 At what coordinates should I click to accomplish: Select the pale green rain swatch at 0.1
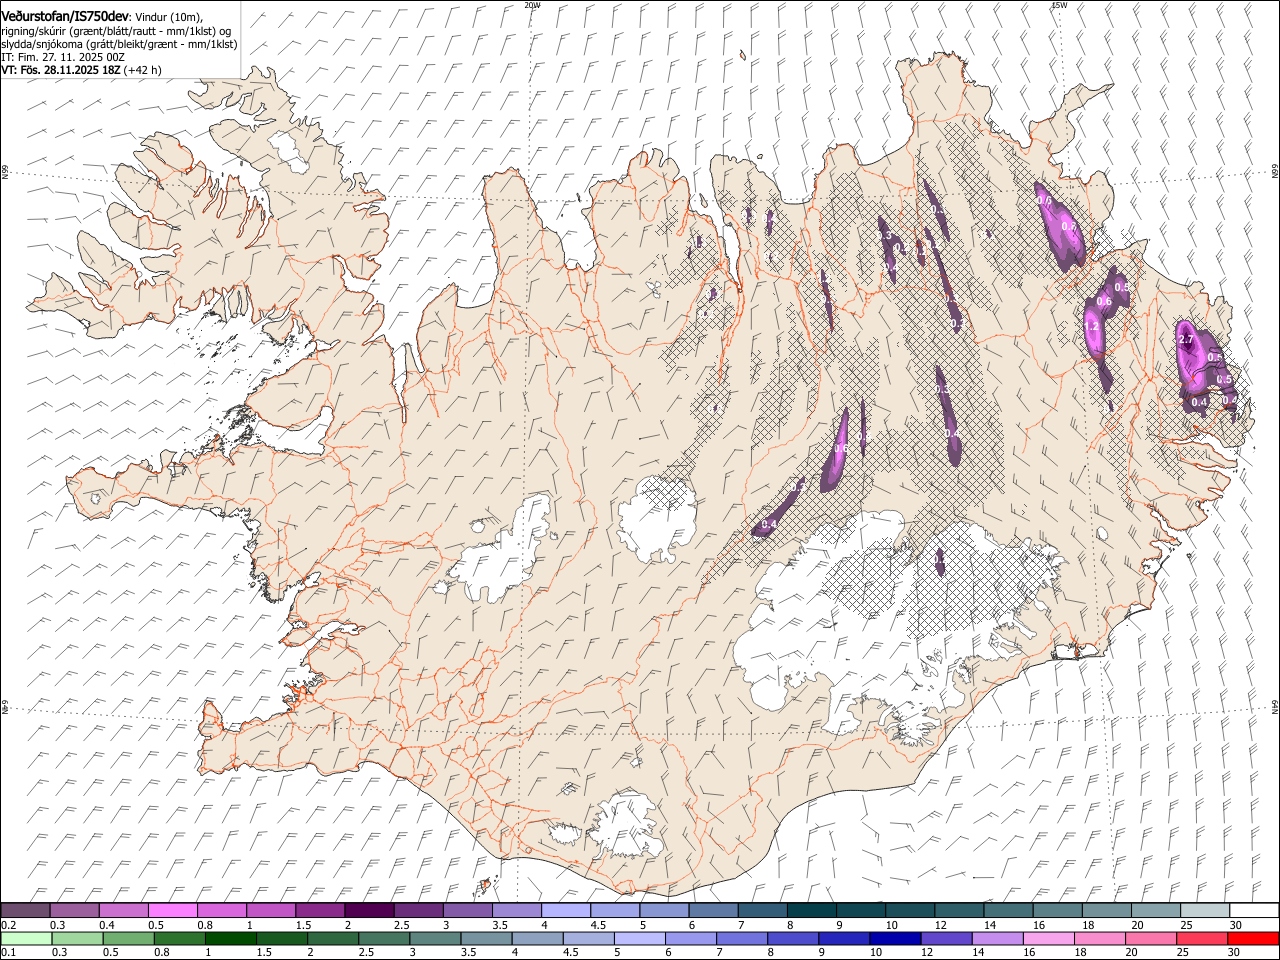click(x=26, y=939)
